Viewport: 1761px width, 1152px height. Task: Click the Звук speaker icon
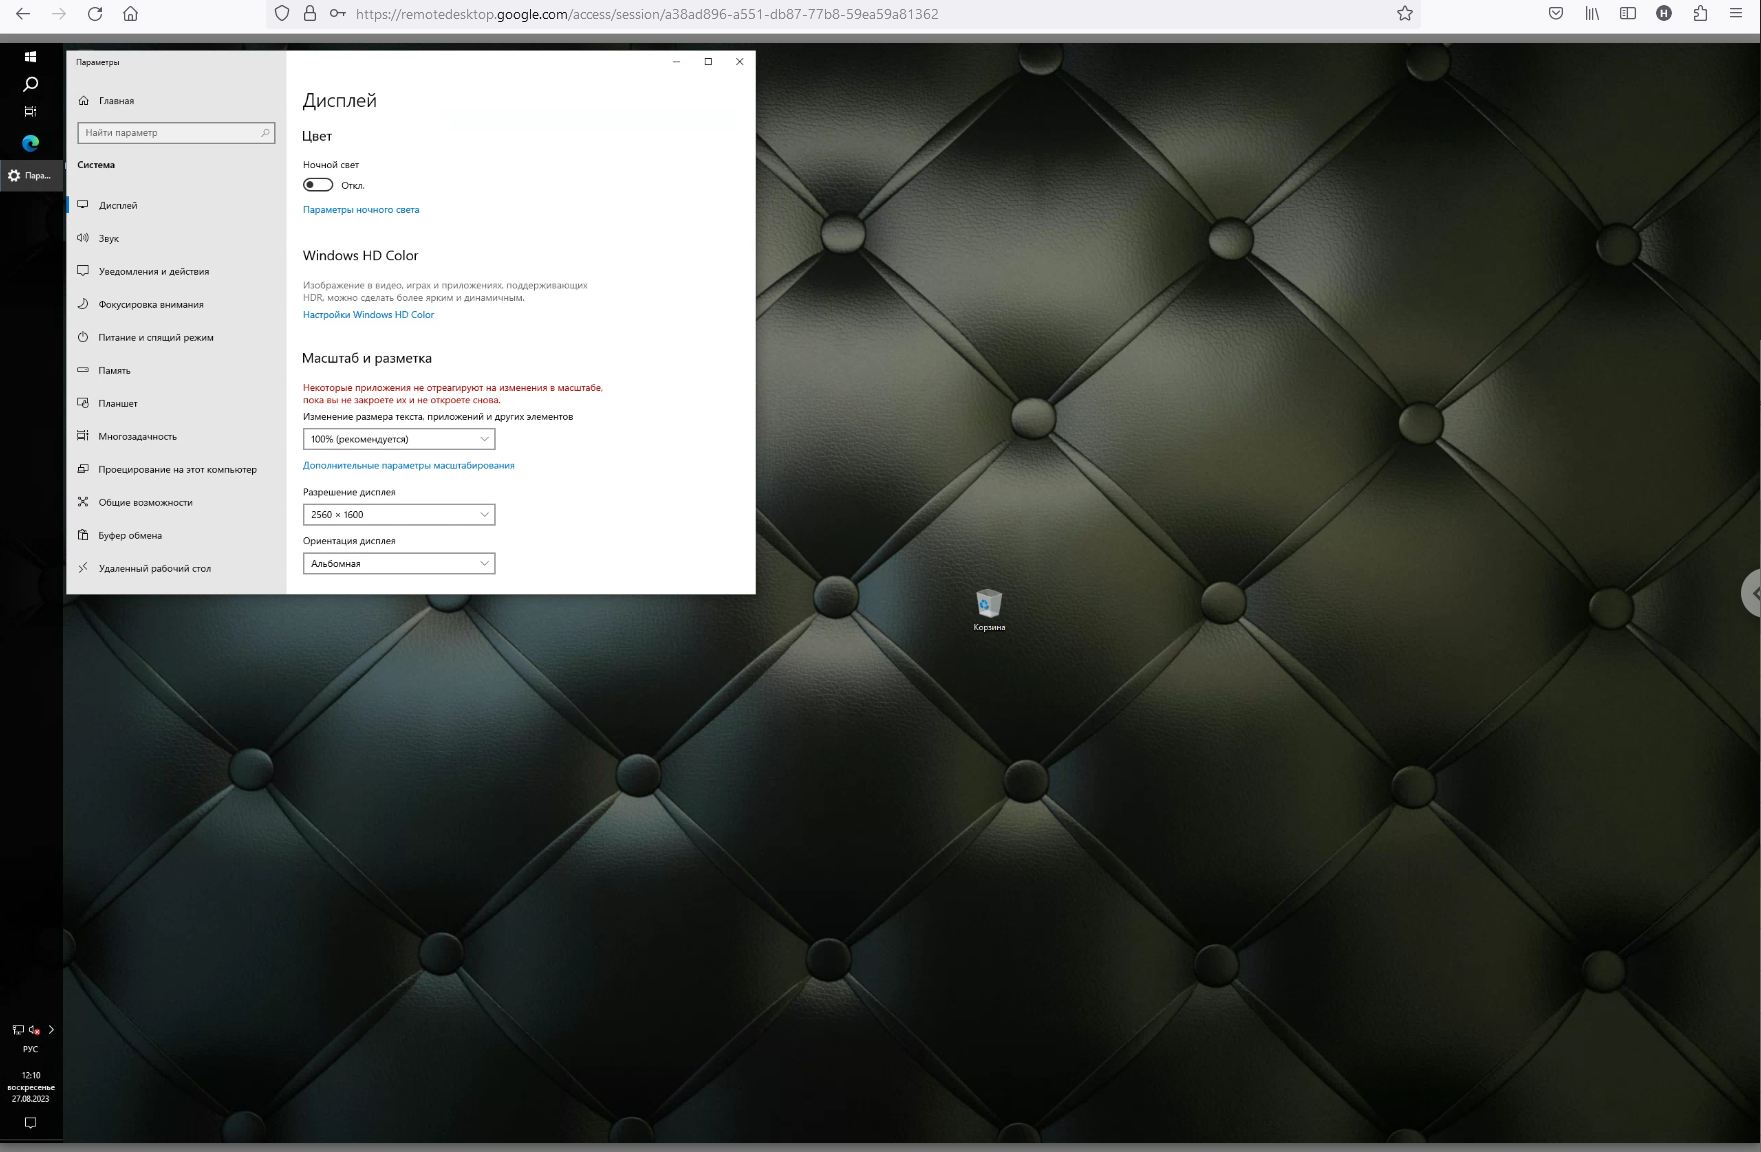click(83, 238)
